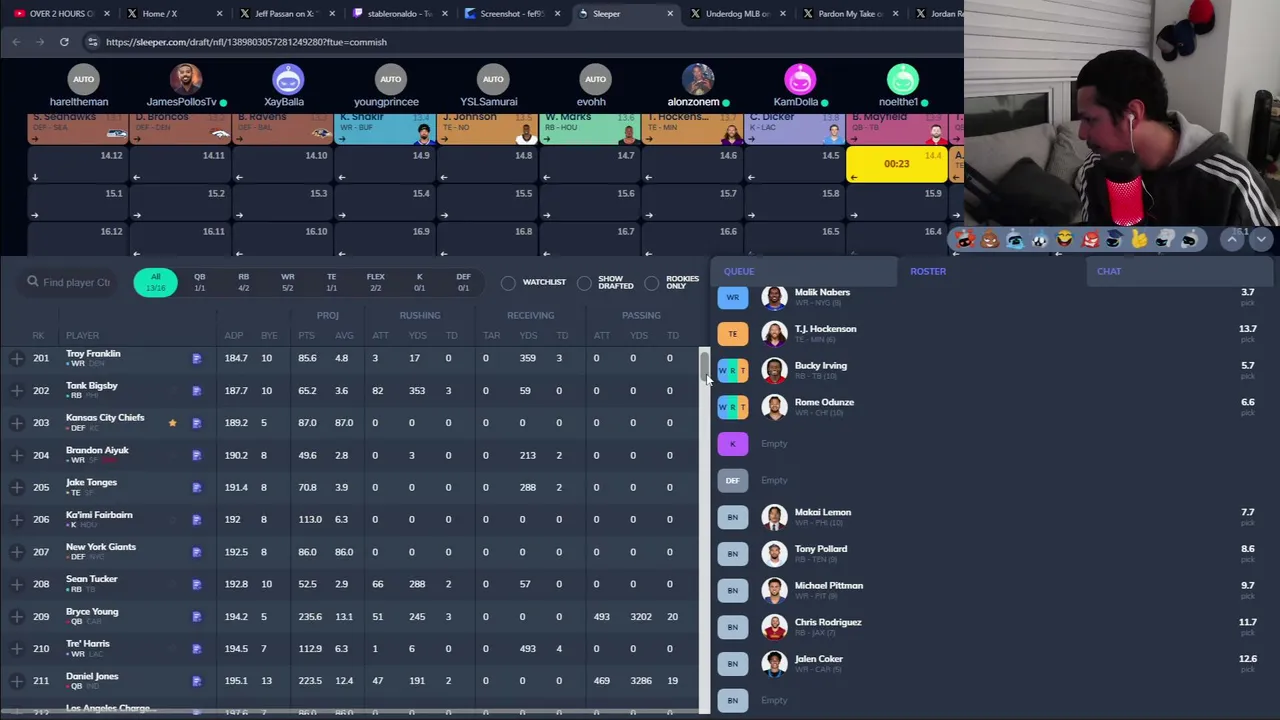The image size is (1280, 720).
Task: Reload the page with the browser refresh icon
Action: [64, 42]
